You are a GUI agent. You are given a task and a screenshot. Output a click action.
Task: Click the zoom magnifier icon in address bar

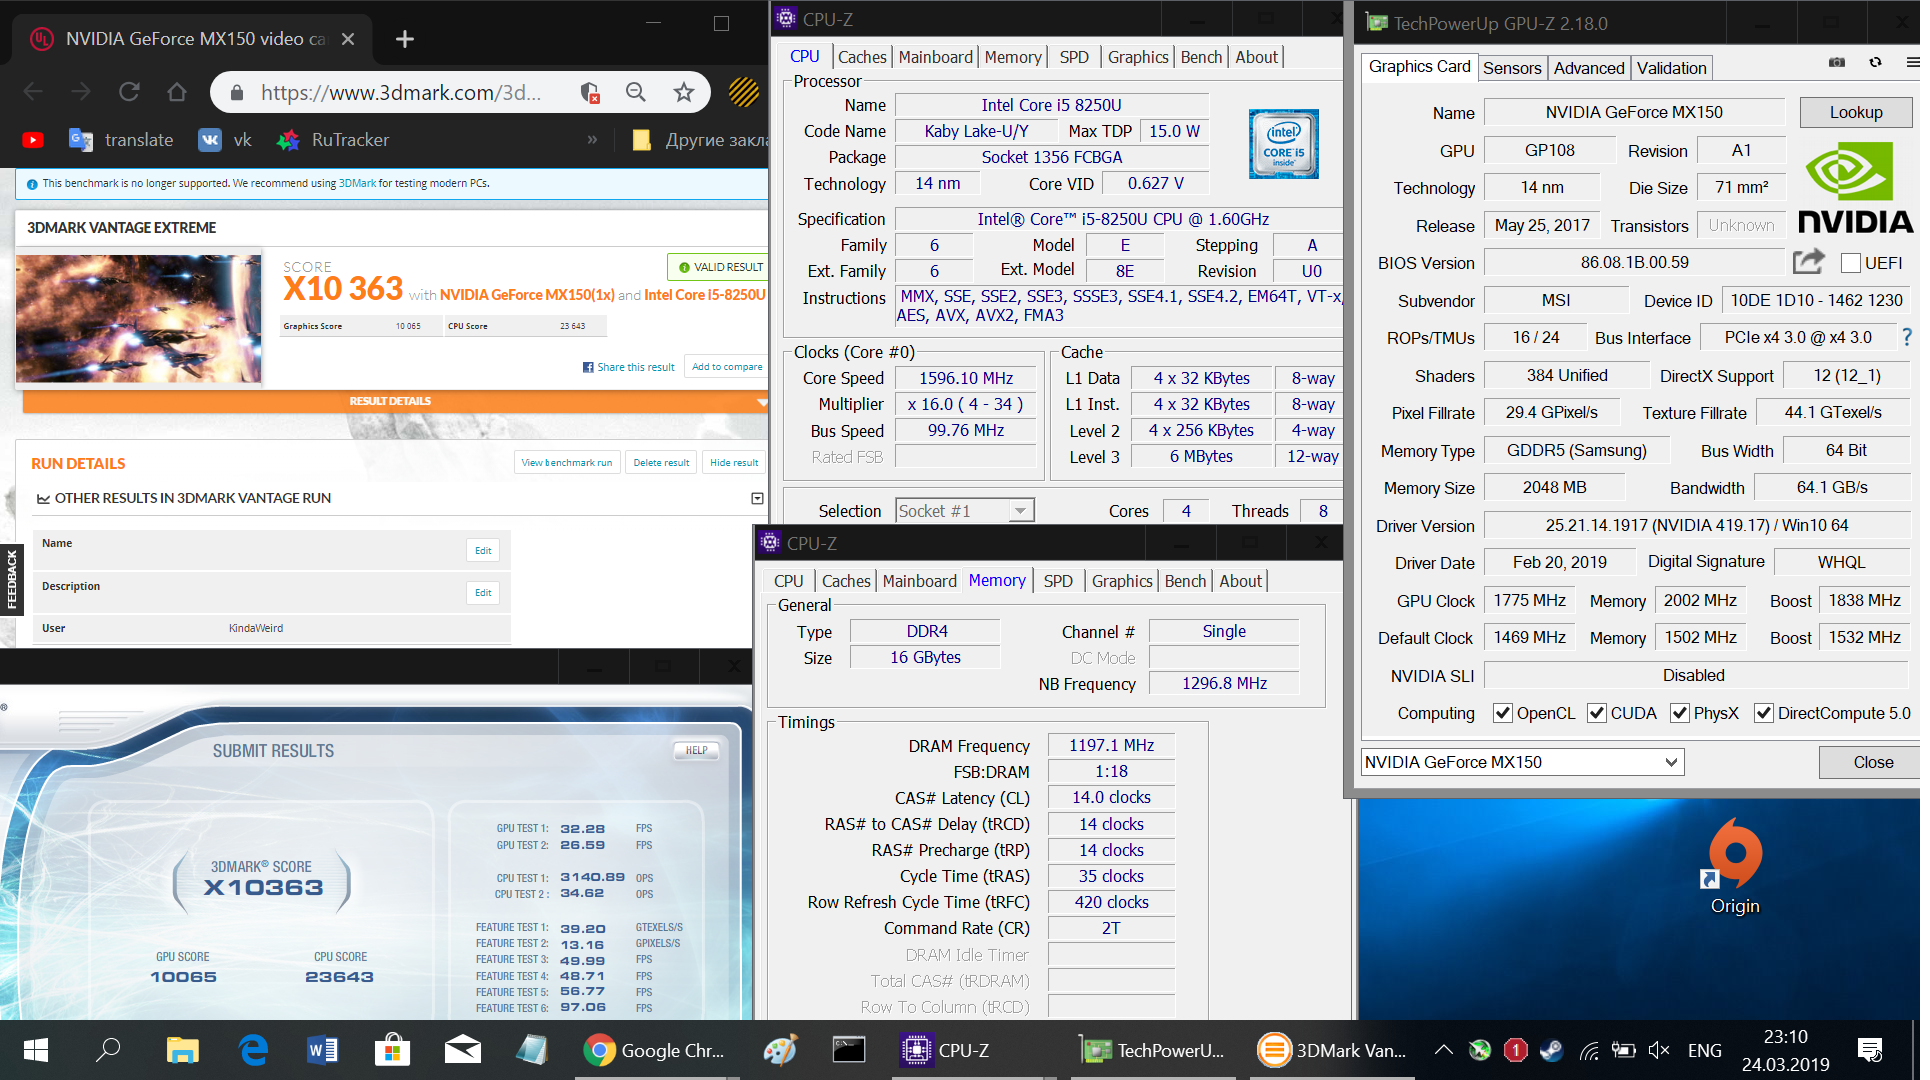636,92
